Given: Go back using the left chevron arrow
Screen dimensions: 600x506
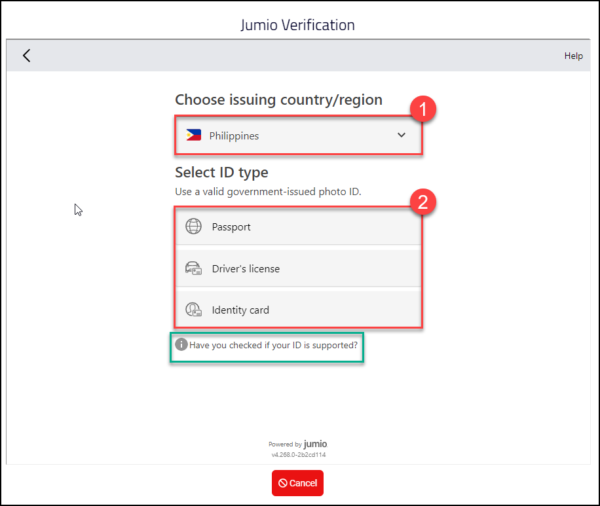Looking at the screenshot, I should click(x=26, y=55).
